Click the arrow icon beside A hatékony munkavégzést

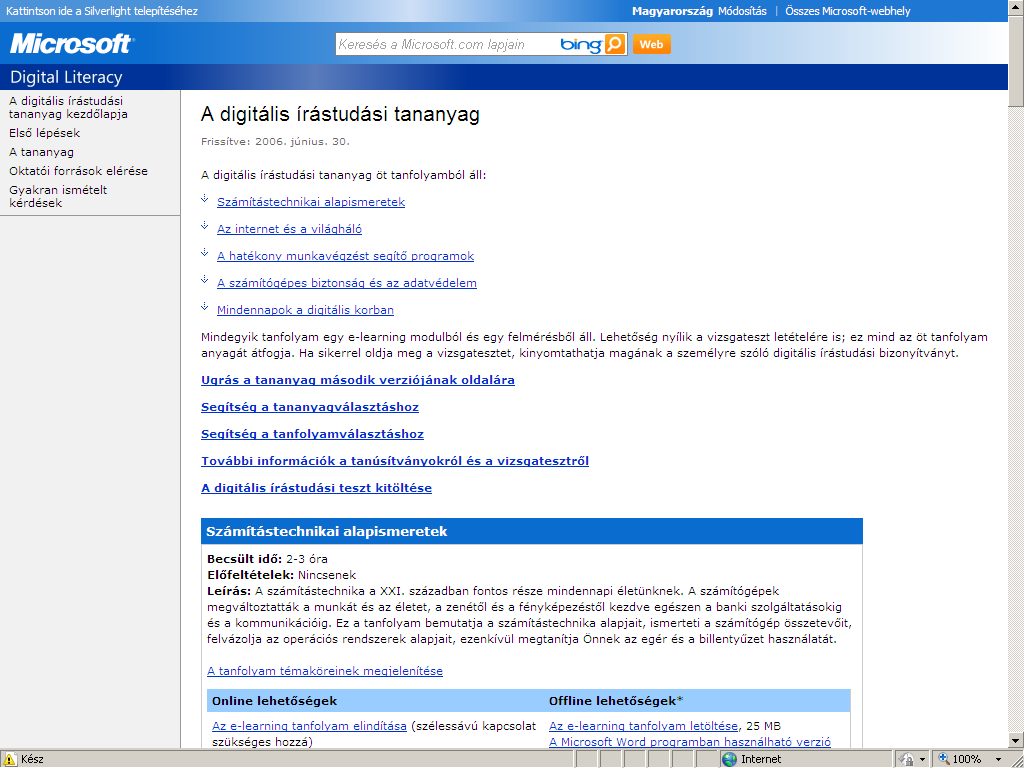coord(204,252)
